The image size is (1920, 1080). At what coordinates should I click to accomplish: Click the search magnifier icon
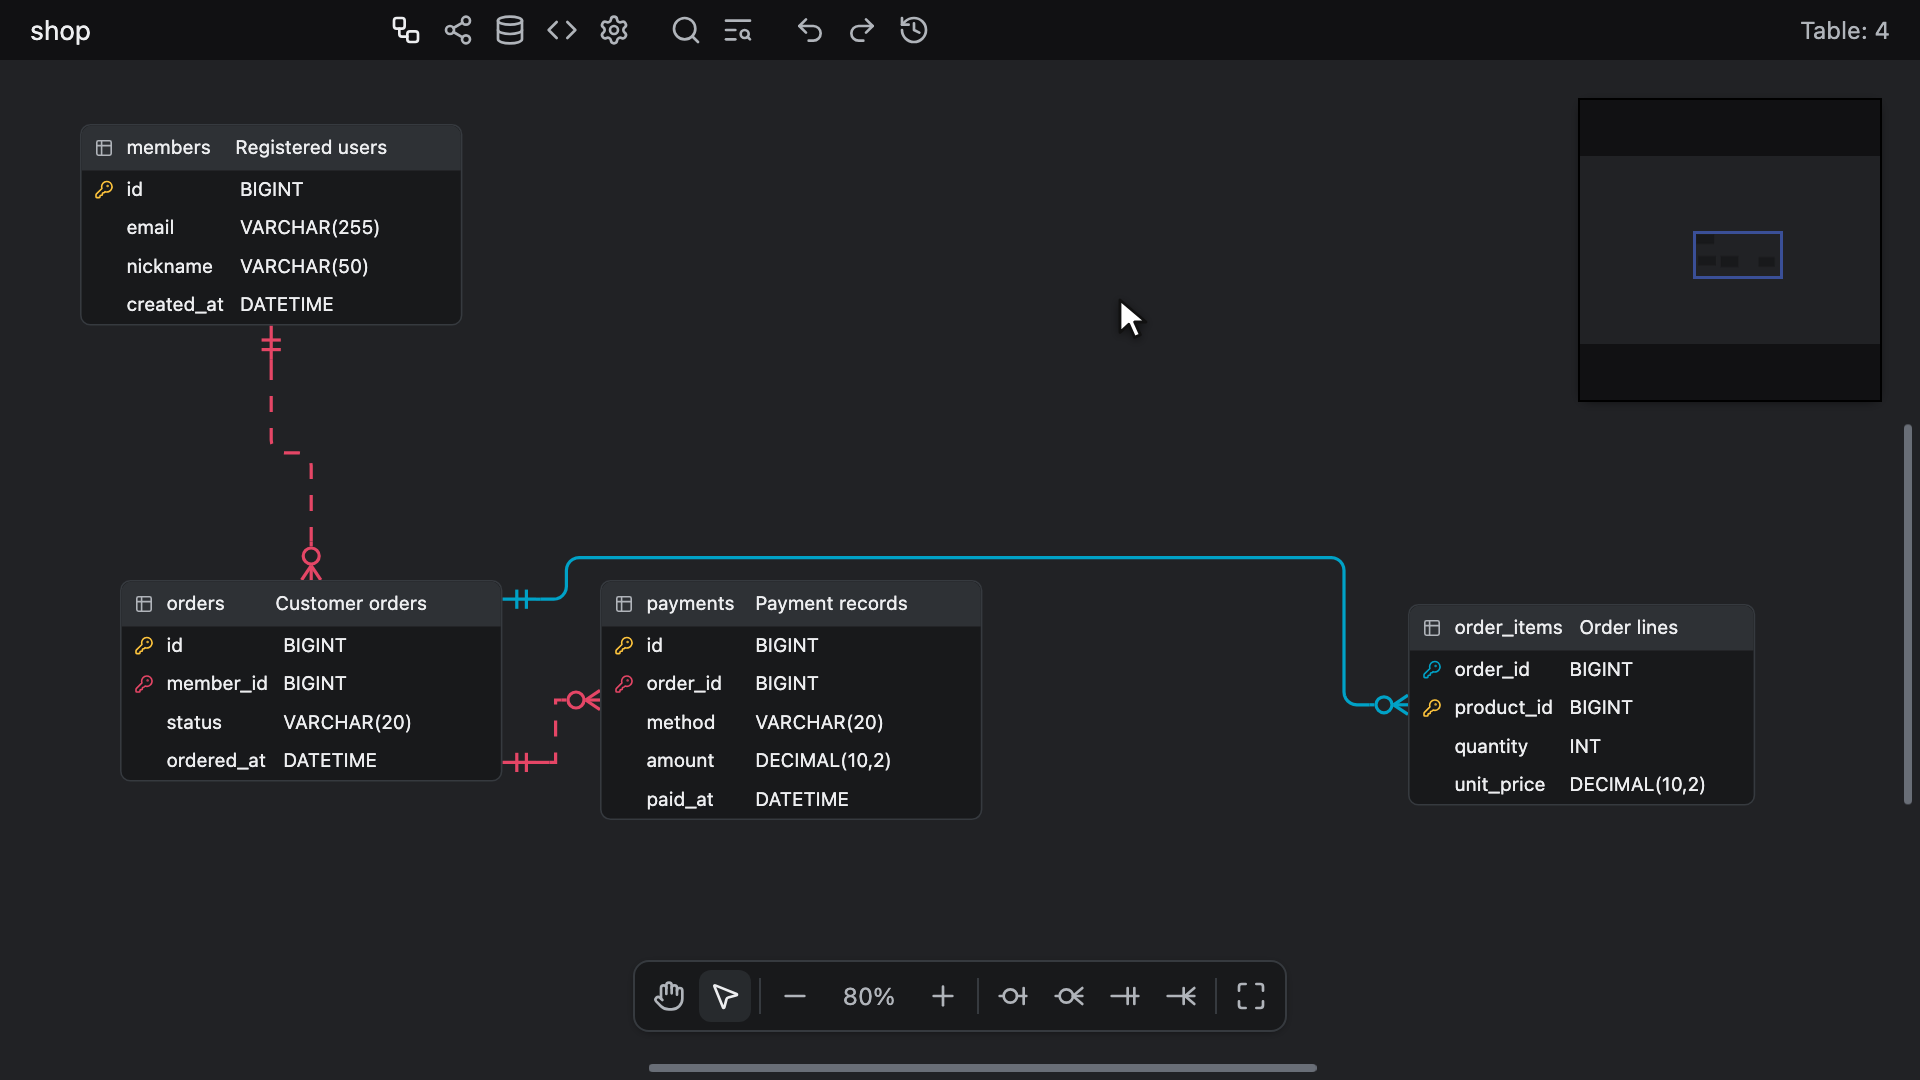[x=686, y=30]
